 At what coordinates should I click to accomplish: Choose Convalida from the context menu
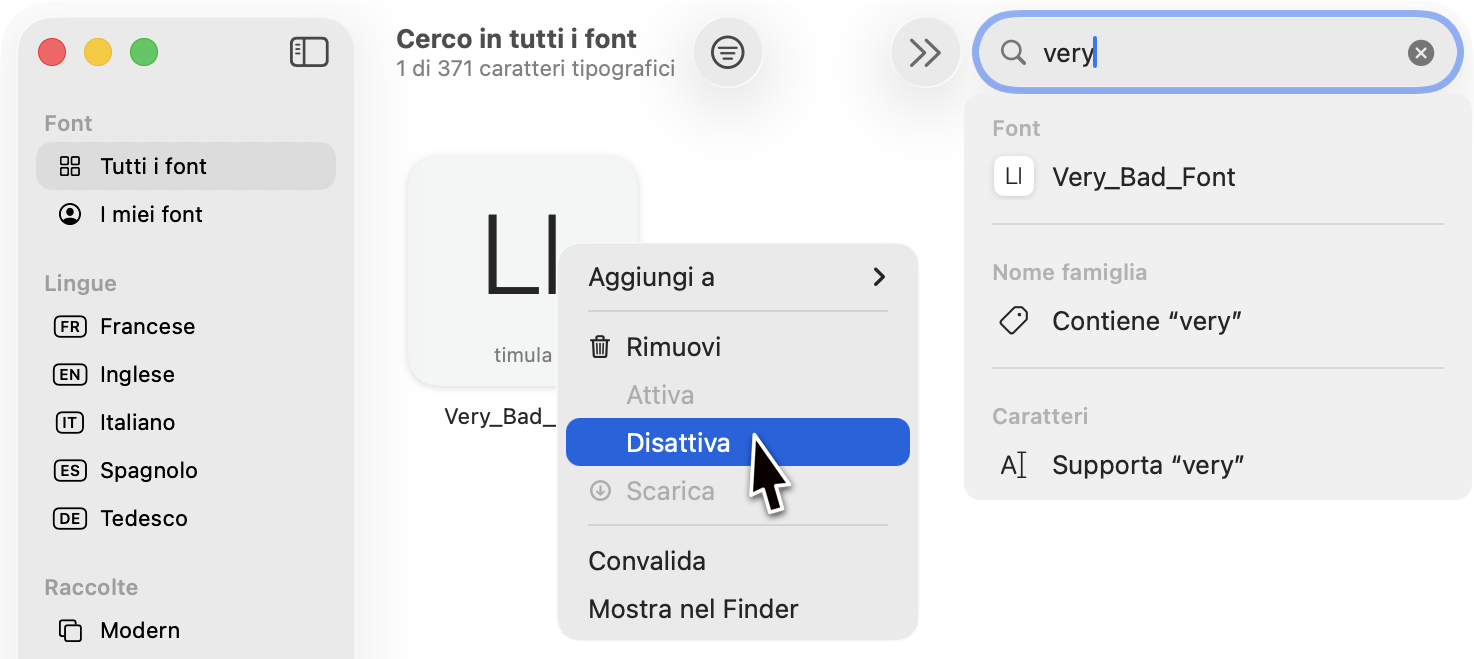click(647, 561)
